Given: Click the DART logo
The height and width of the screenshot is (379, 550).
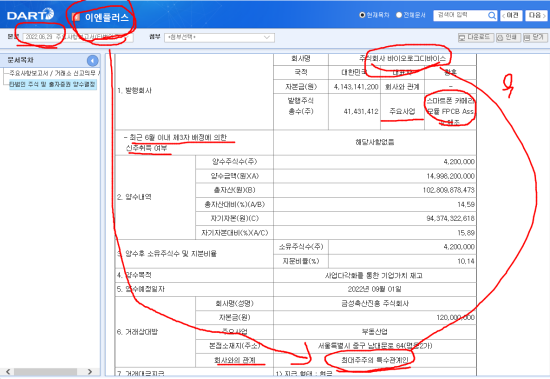Looking at the screenshot, I should [x=30, y=15].
